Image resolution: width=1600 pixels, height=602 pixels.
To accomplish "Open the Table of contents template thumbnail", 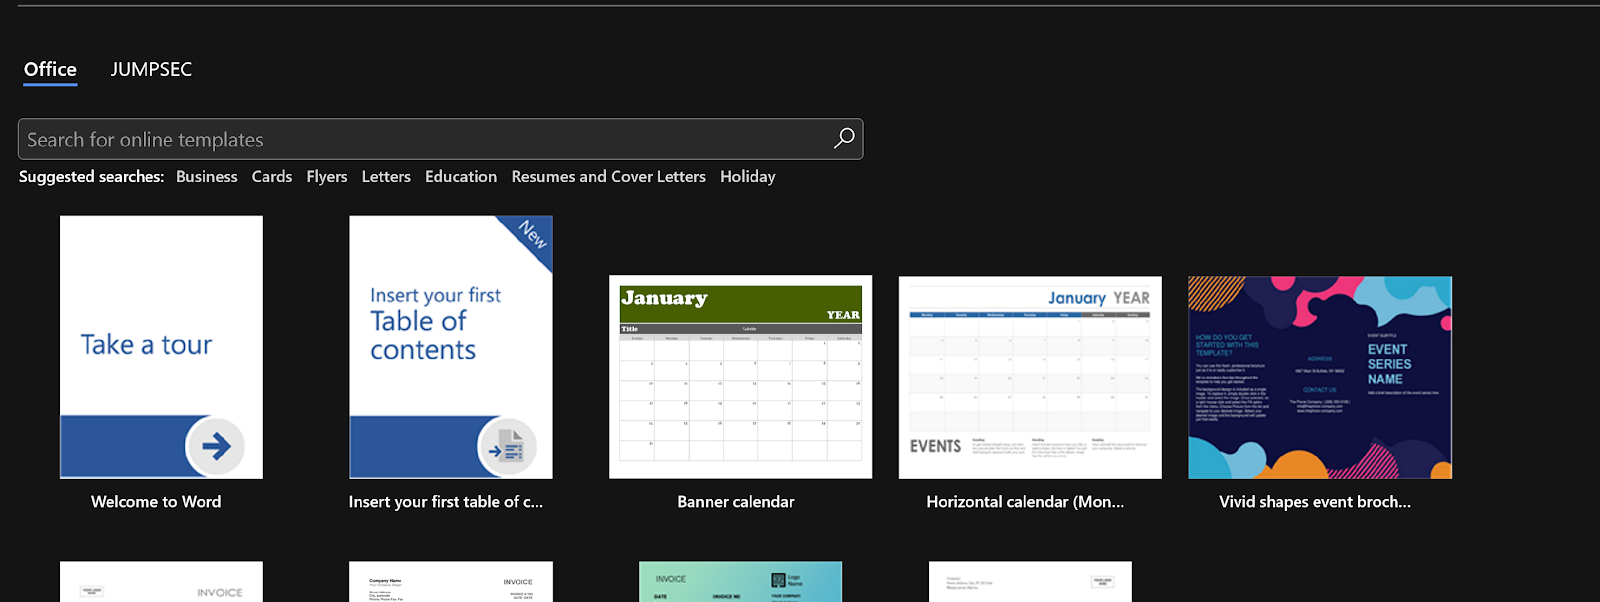I will click(451, 347).
